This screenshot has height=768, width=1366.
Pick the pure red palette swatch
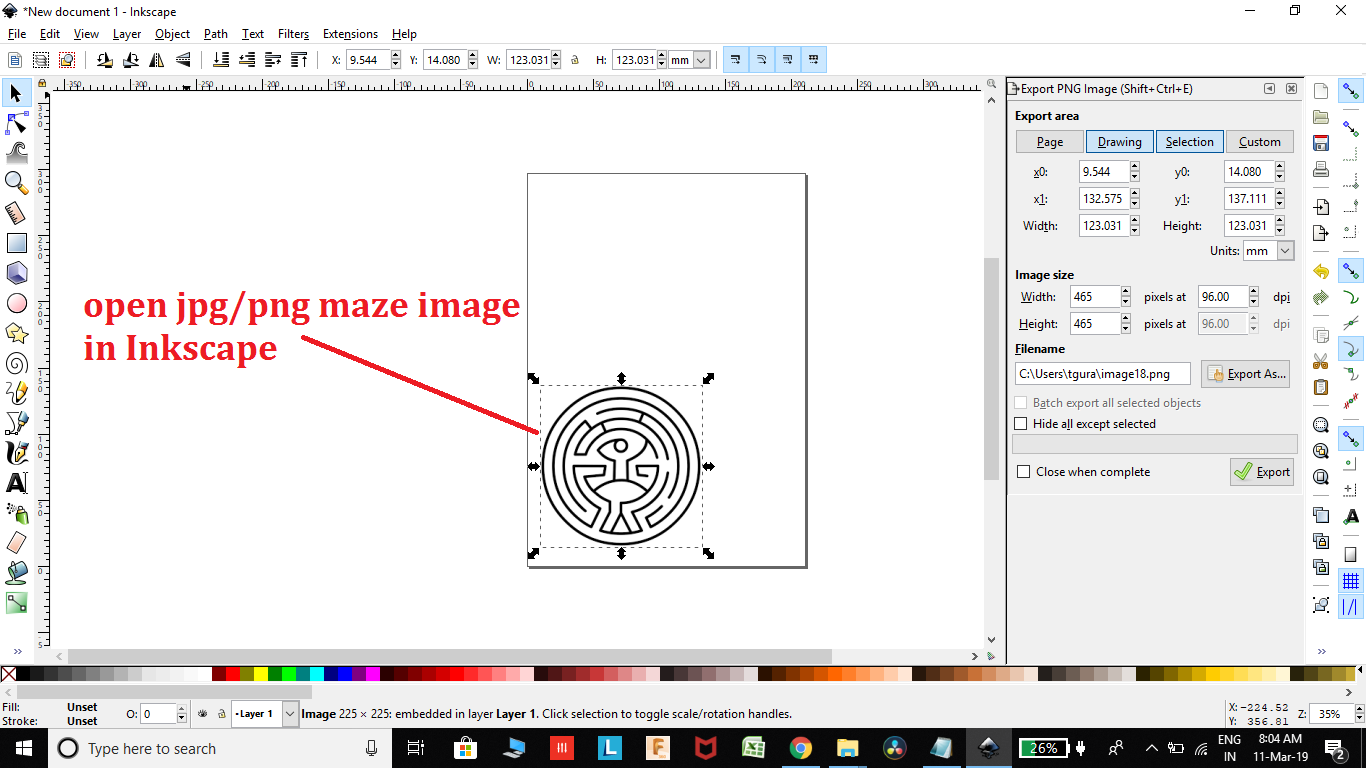click(233, 675)
